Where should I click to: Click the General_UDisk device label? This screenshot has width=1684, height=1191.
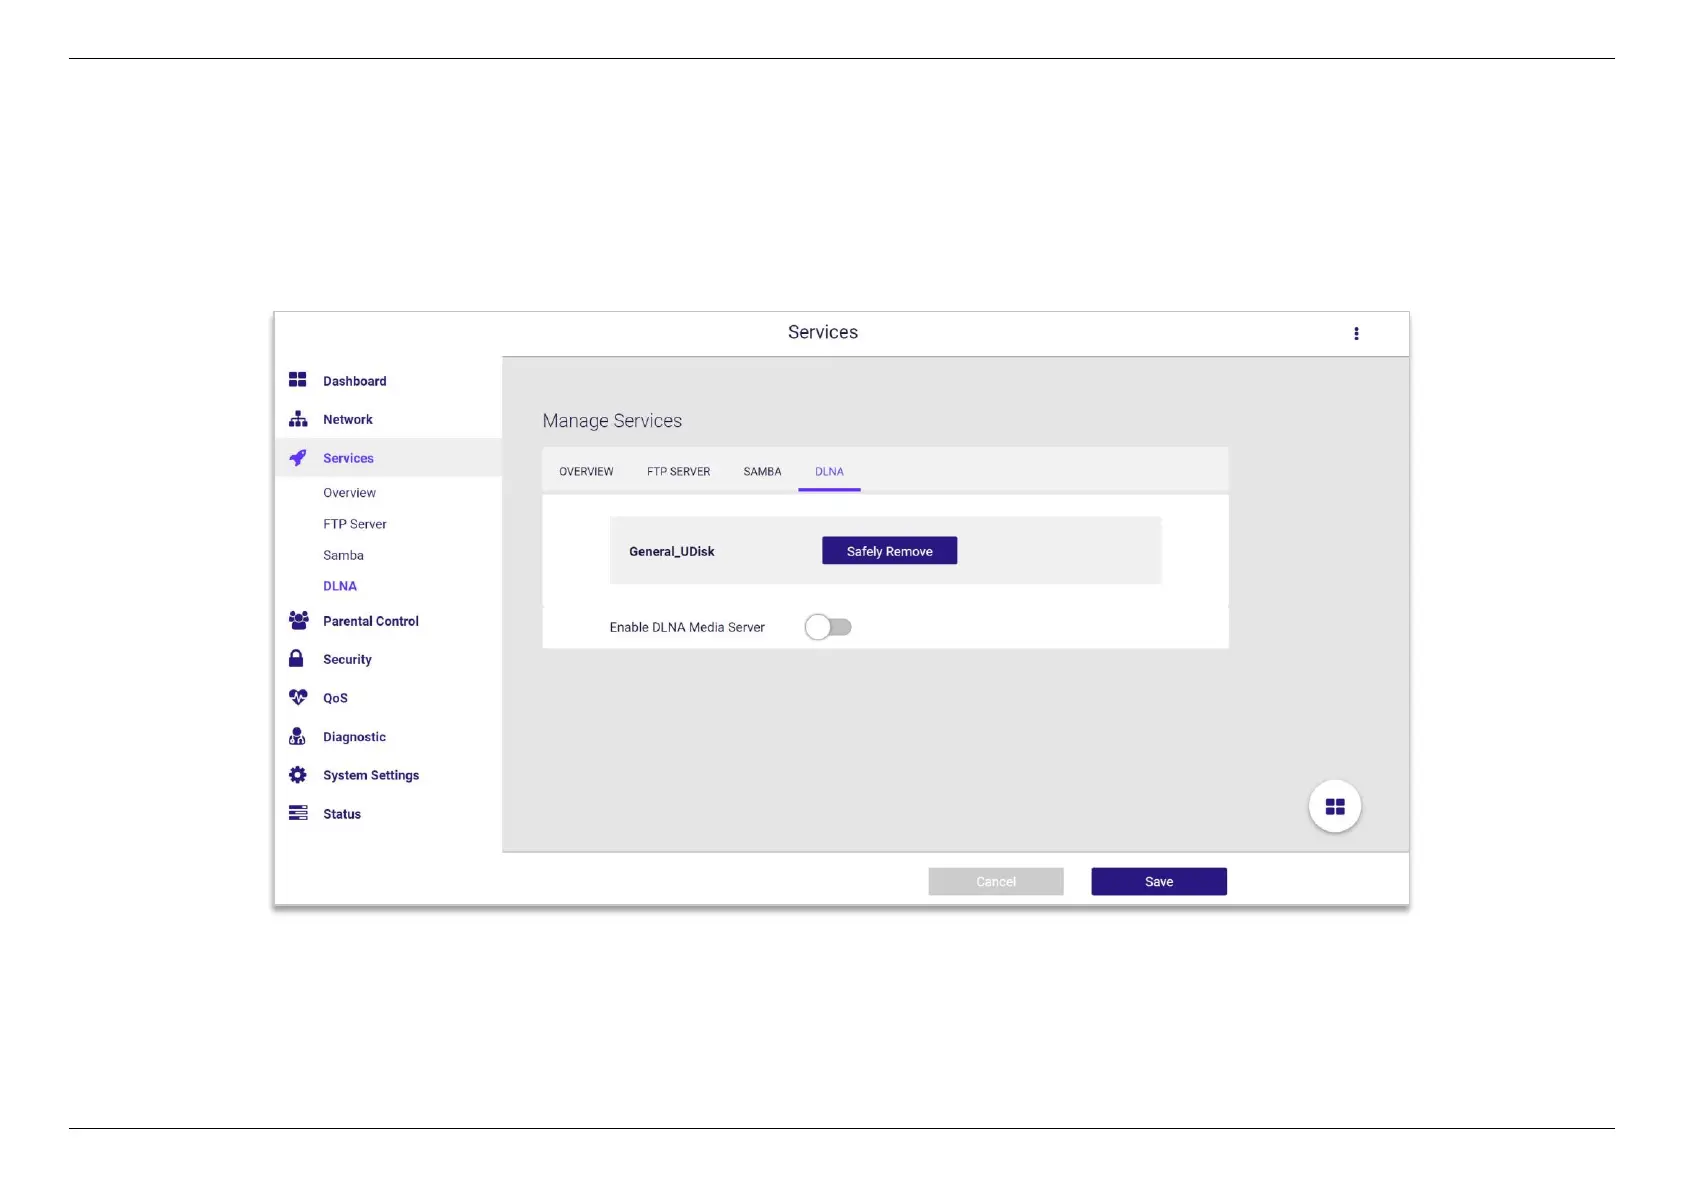(671, 551)
